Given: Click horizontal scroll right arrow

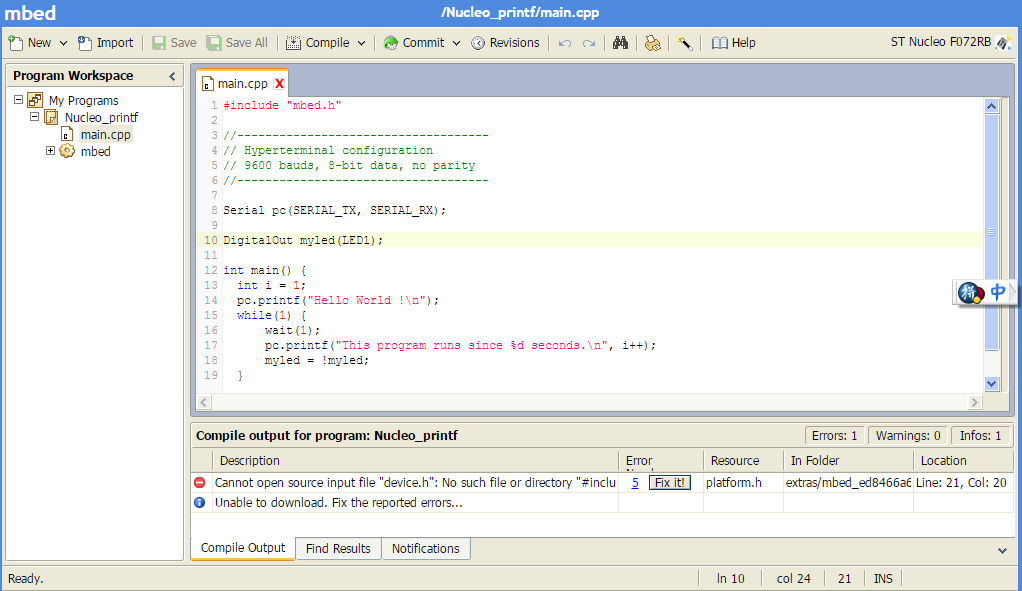Looking at the screenshot, I should (x=975, y=402).
